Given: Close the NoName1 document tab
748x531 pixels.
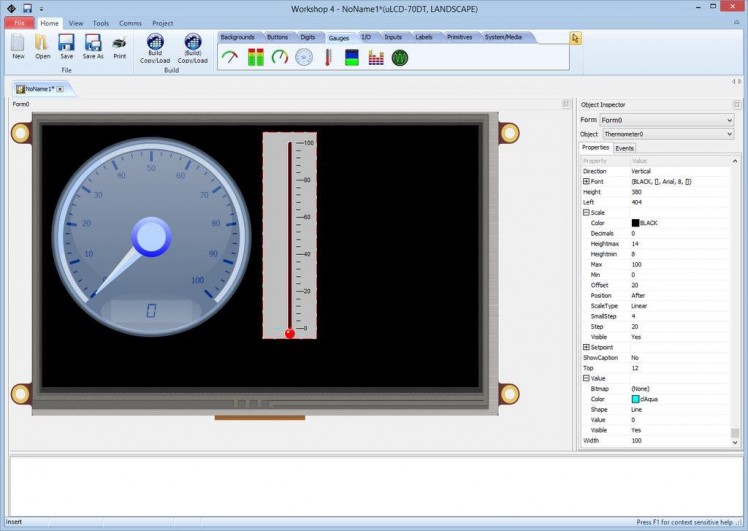Looking at the screenshot, I should [x=60, y=89].
